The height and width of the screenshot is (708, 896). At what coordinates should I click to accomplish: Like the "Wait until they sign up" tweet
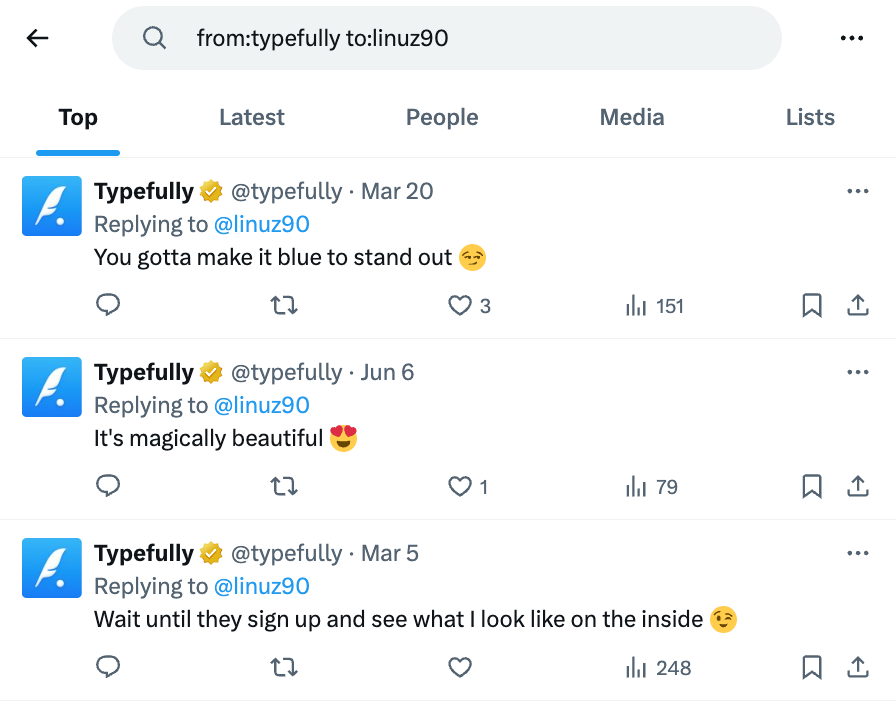coord(459,668)
